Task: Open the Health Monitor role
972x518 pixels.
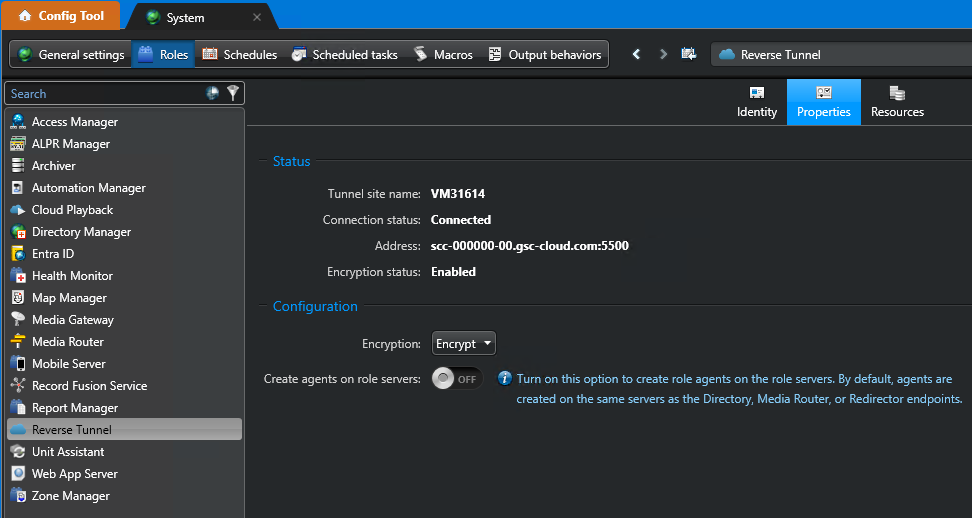Action: 72,276
